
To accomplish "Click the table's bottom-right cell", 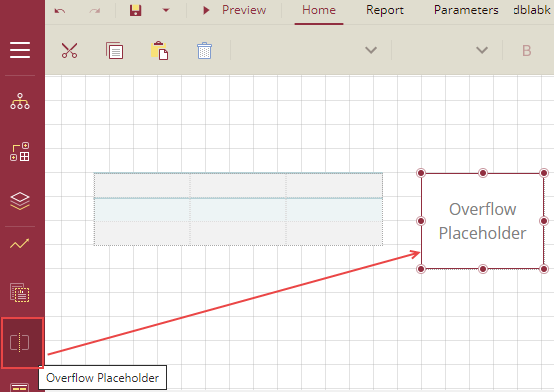I will point(334,233).
